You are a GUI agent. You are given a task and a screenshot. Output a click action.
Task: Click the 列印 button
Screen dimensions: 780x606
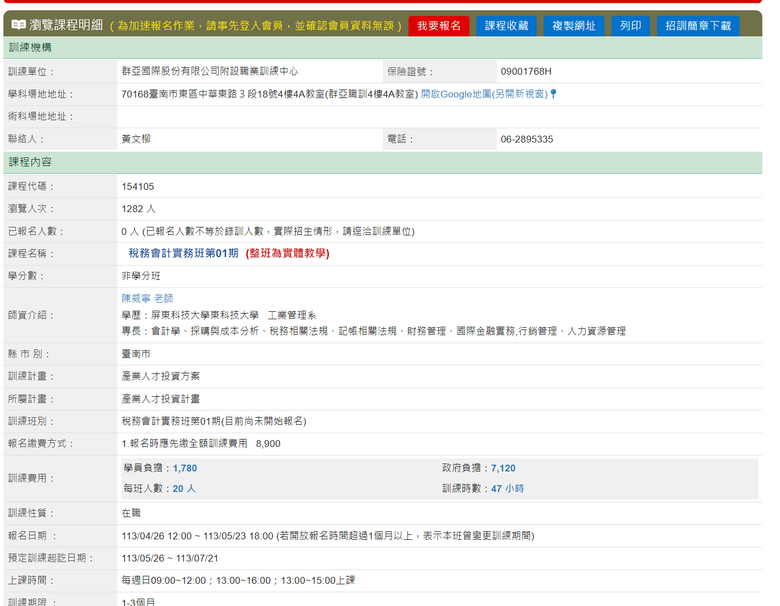(x=630, y=26)
